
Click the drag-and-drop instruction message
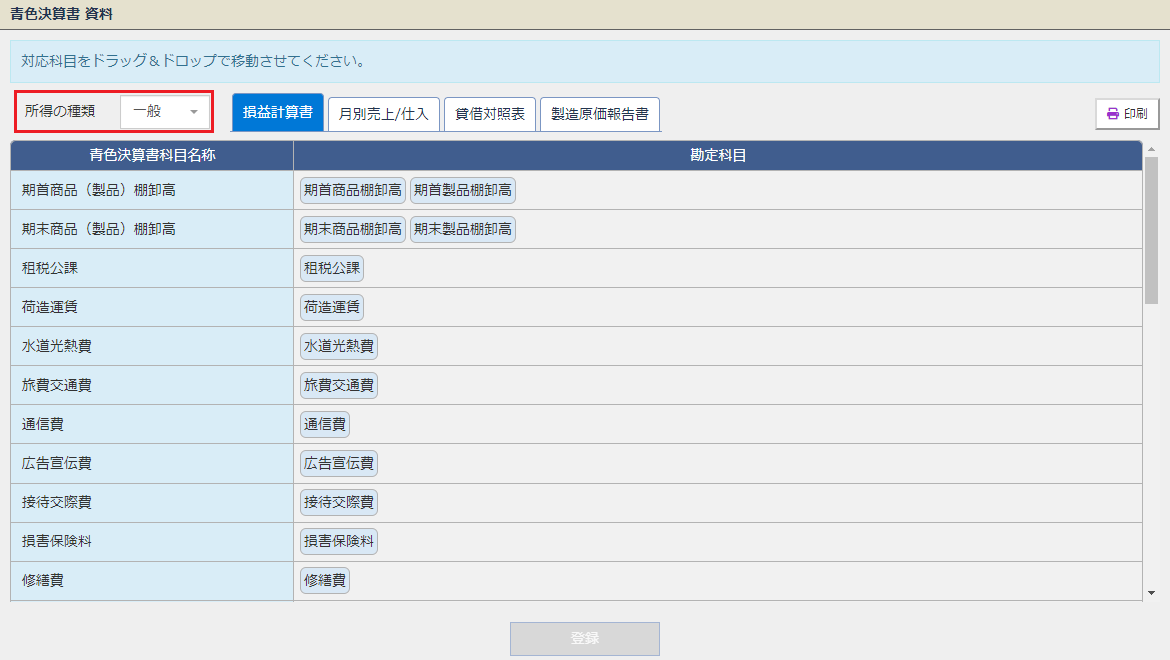(193, 61)
